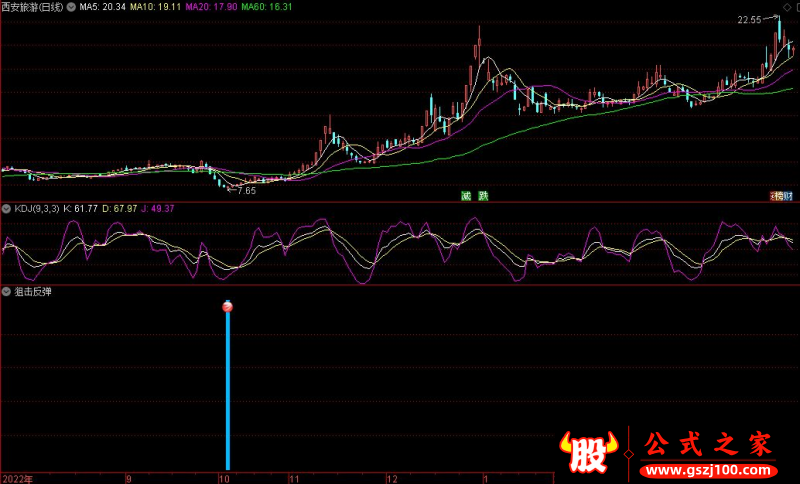The width and height of the screenshot is (800, 484).
Task: Click the 22.55 high price marker
Action: [x=749, y=19]
